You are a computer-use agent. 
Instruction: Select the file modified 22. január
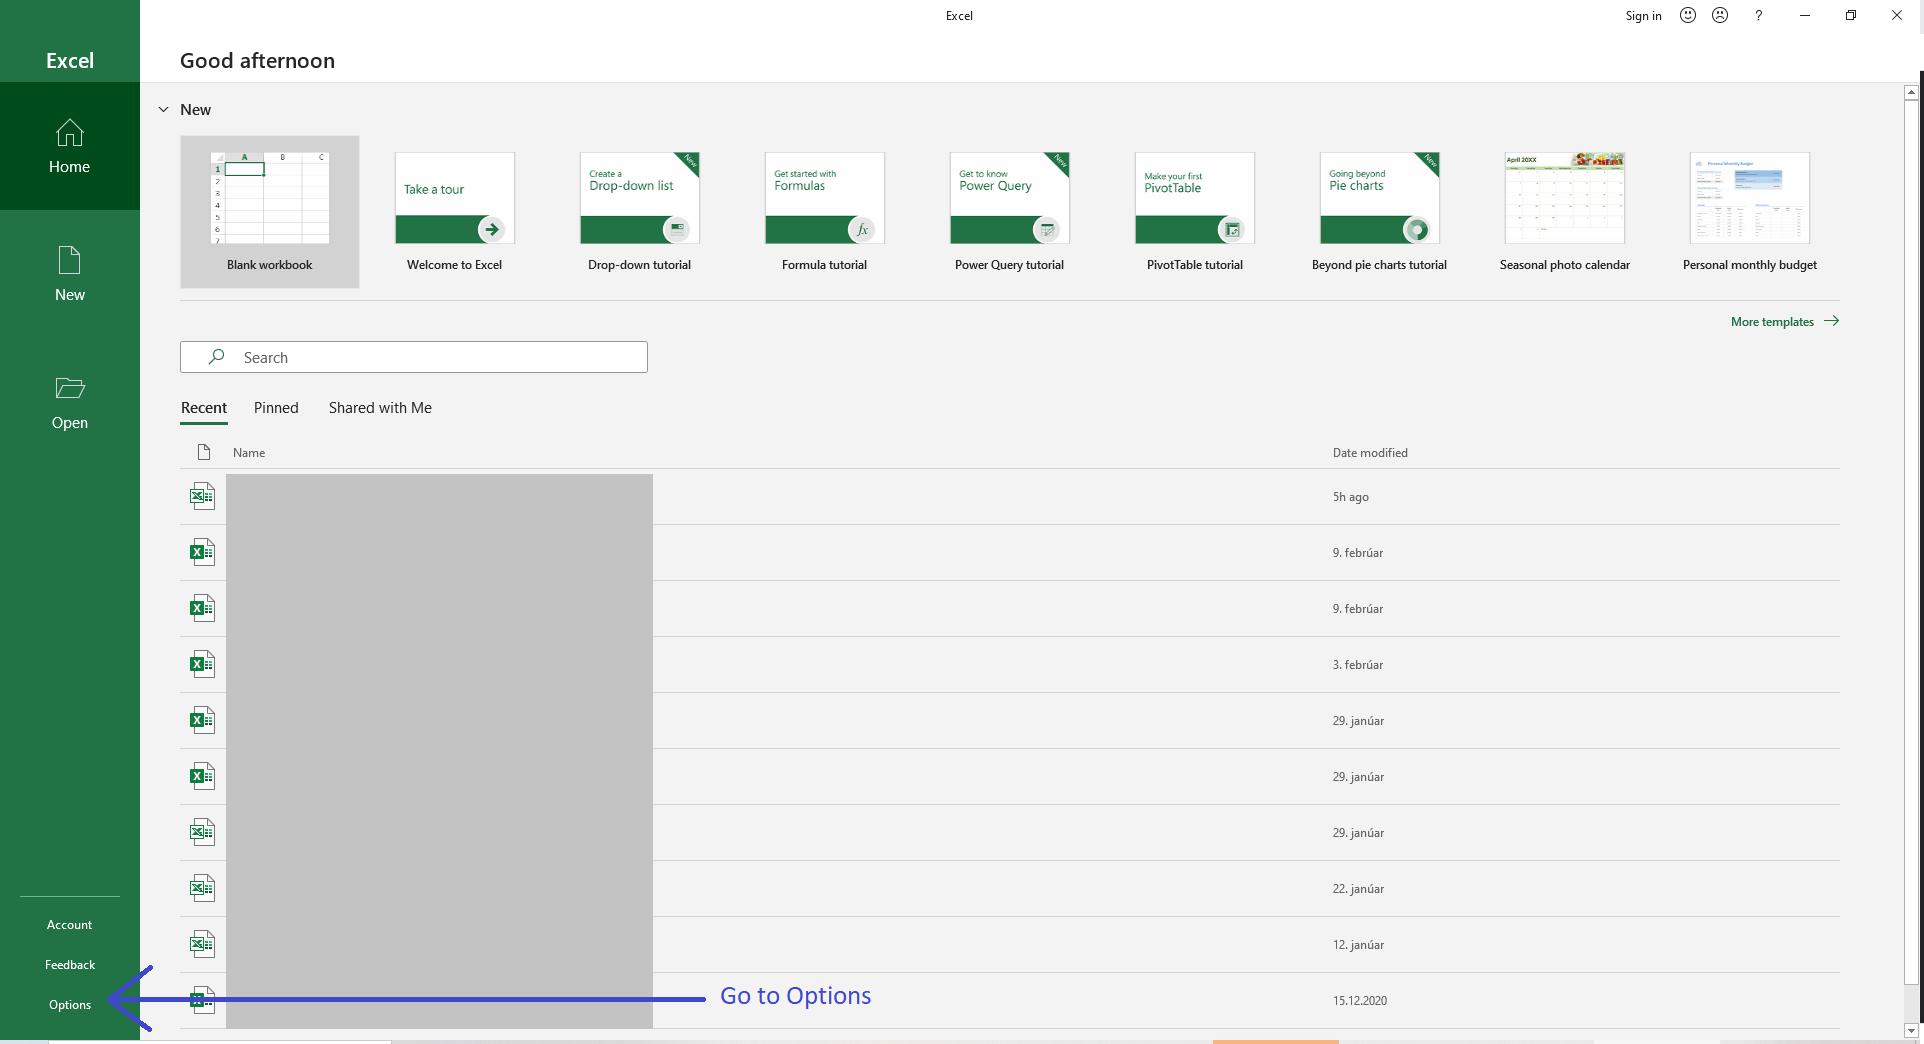(1010, 888)
